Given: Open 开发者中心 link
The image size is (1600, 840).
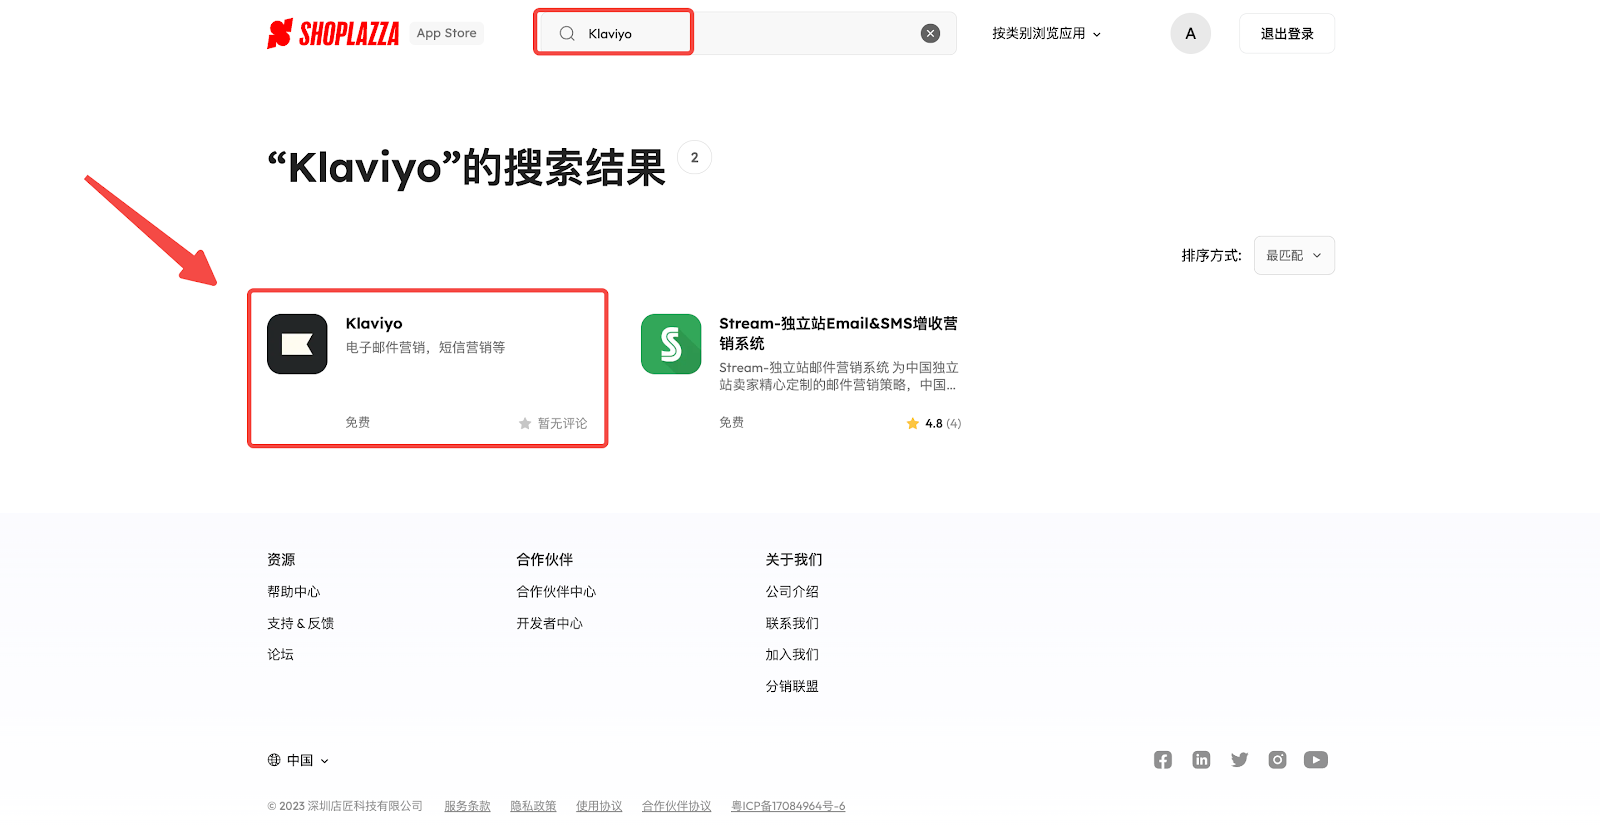Looking at the screenshot, I should pyautogui.click(x=550, y=623).
